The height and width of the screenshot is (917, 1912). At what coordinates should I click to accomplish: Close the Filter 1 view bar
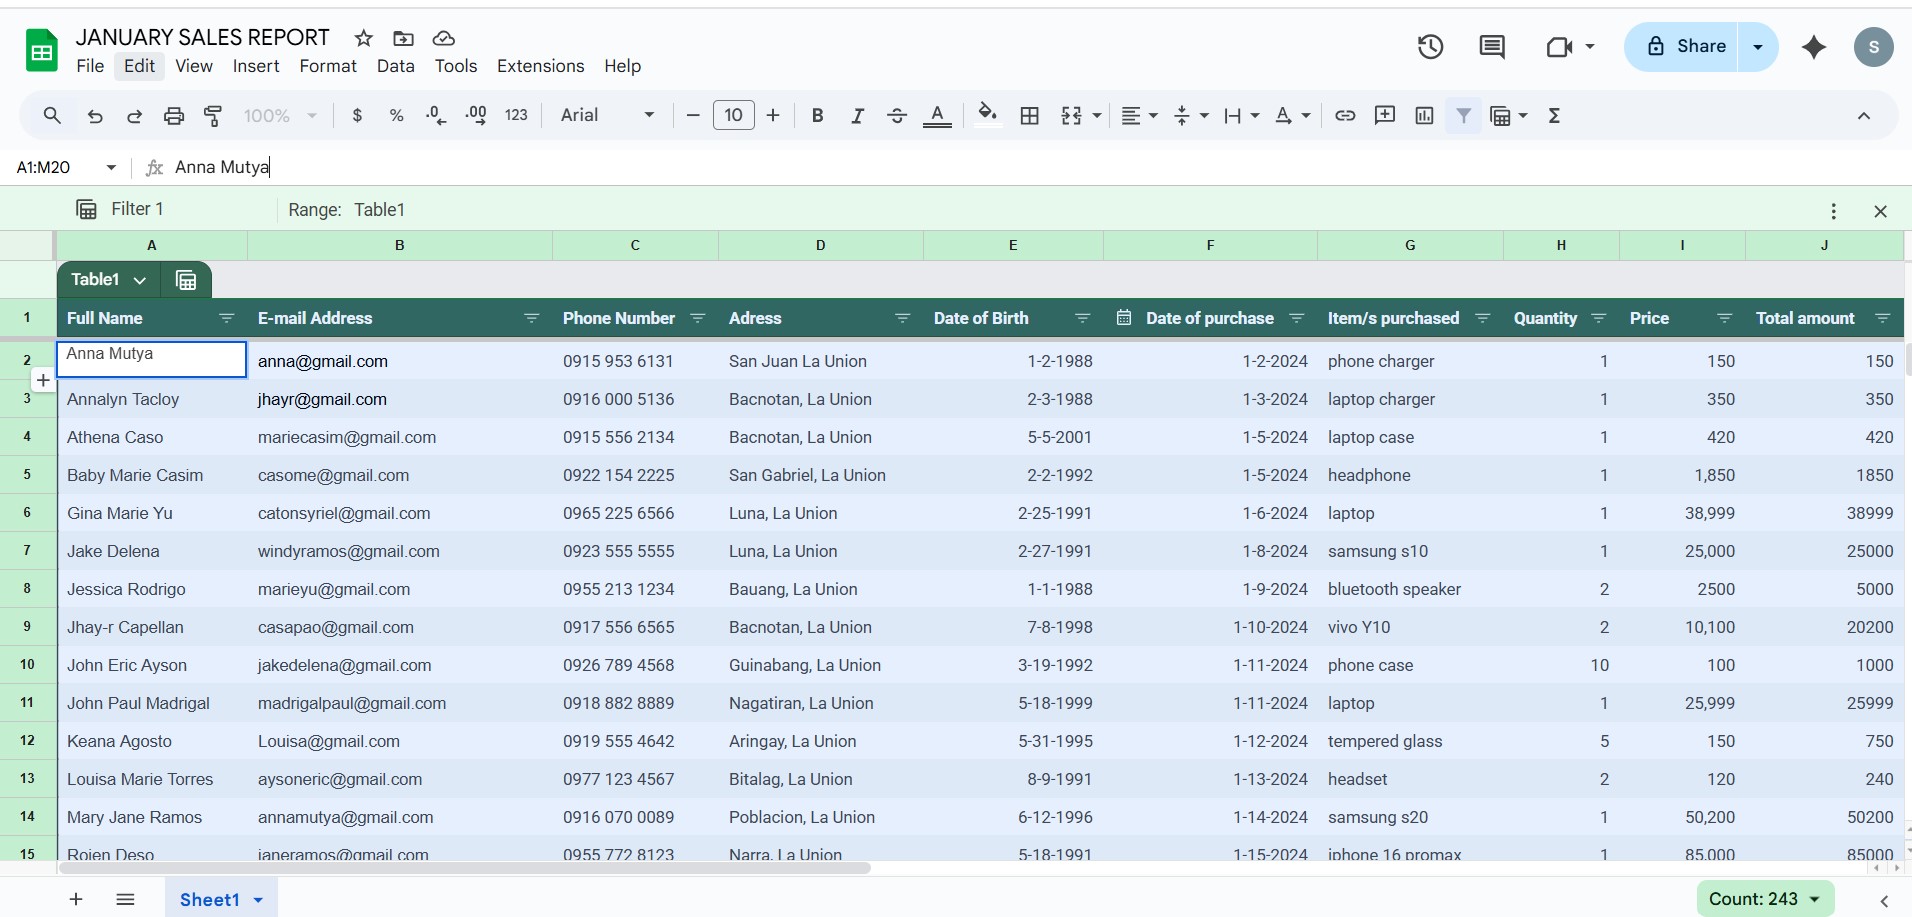1880,211
